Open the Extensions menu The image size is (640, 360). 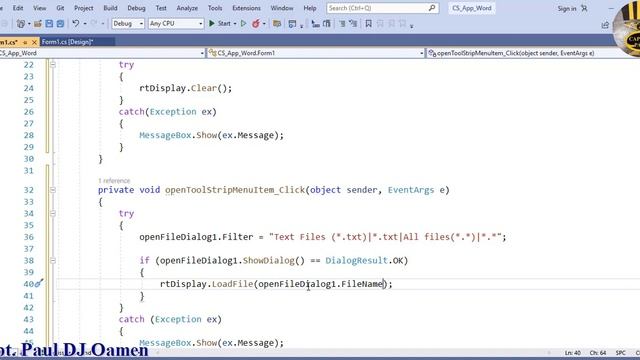tap(246, 8)
